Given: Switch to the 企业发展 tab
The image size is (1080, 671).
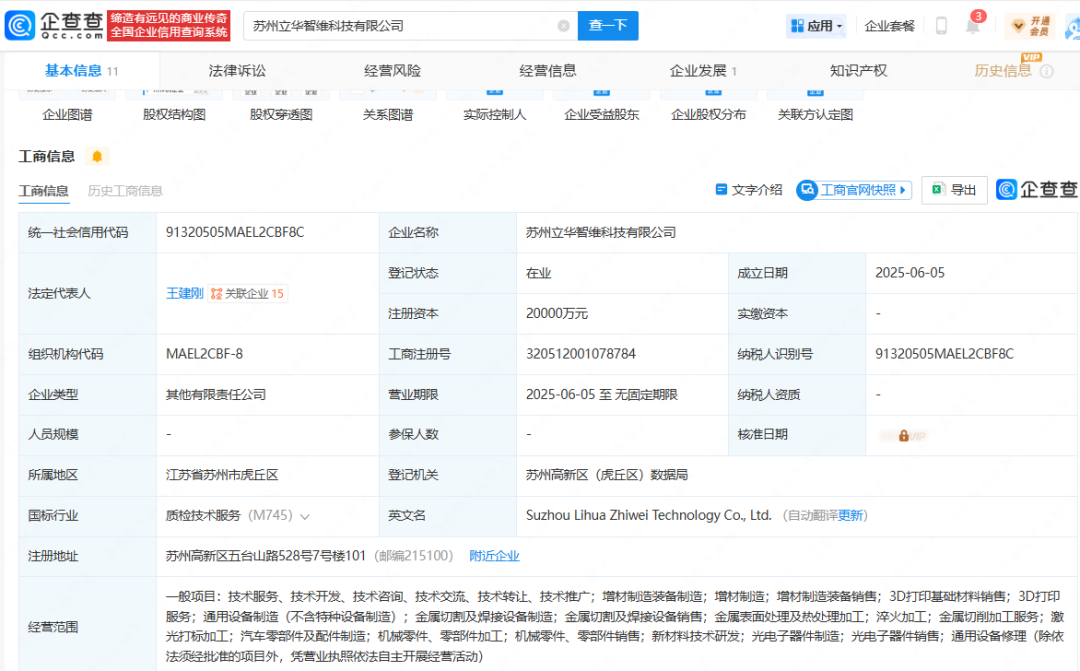Looking at the screenshot, I should click(x=703, y=70).
